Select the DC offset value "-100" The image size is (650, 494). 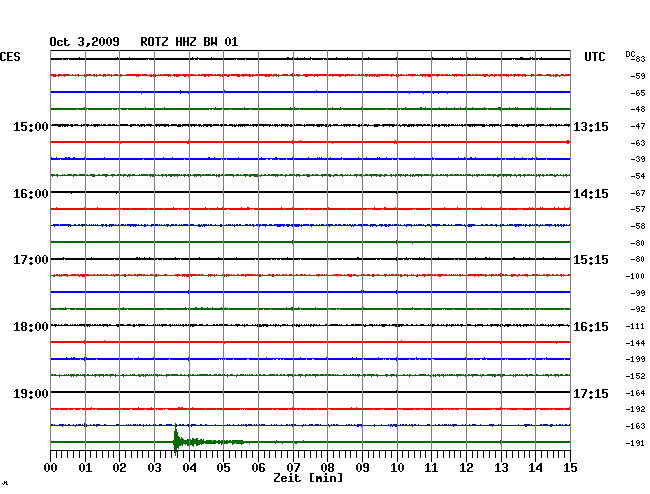point(635,276)
